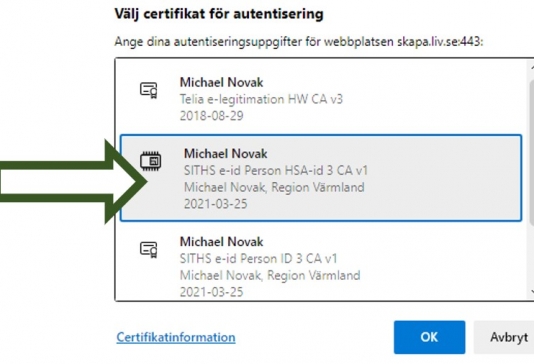
Task: Click 2021-03-25 date in highlighted certificate
Action: 216,204
